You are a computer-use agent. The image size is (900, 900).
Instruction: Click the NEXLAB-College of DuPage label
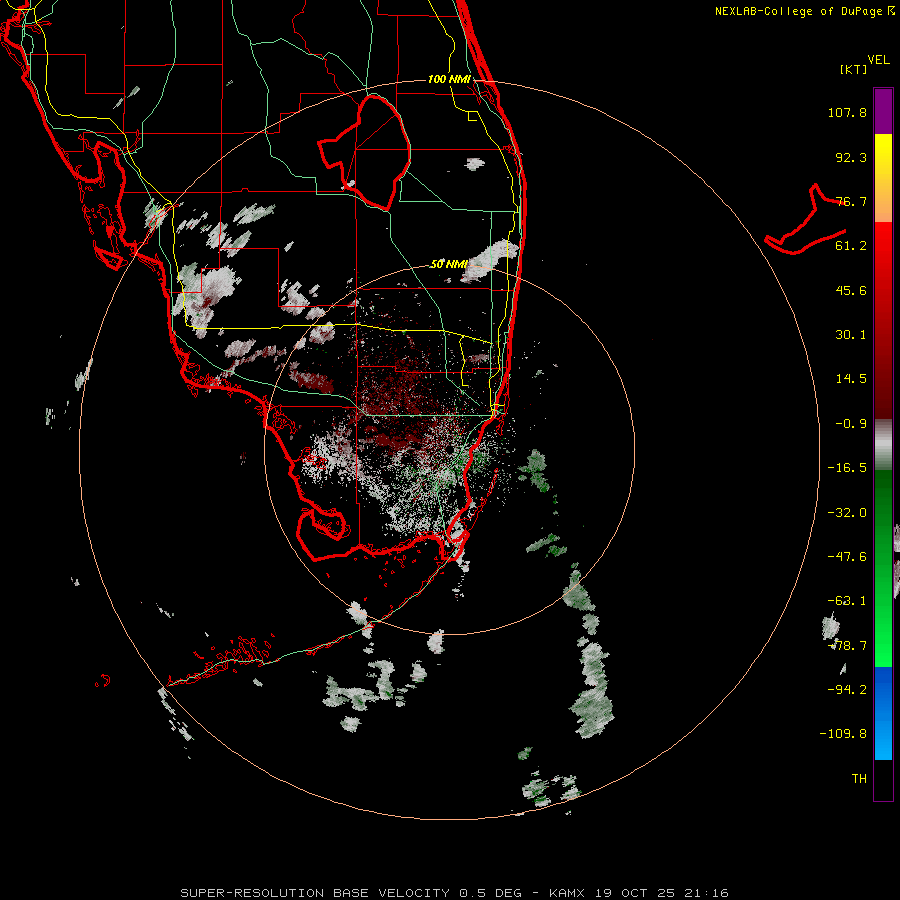800,11
